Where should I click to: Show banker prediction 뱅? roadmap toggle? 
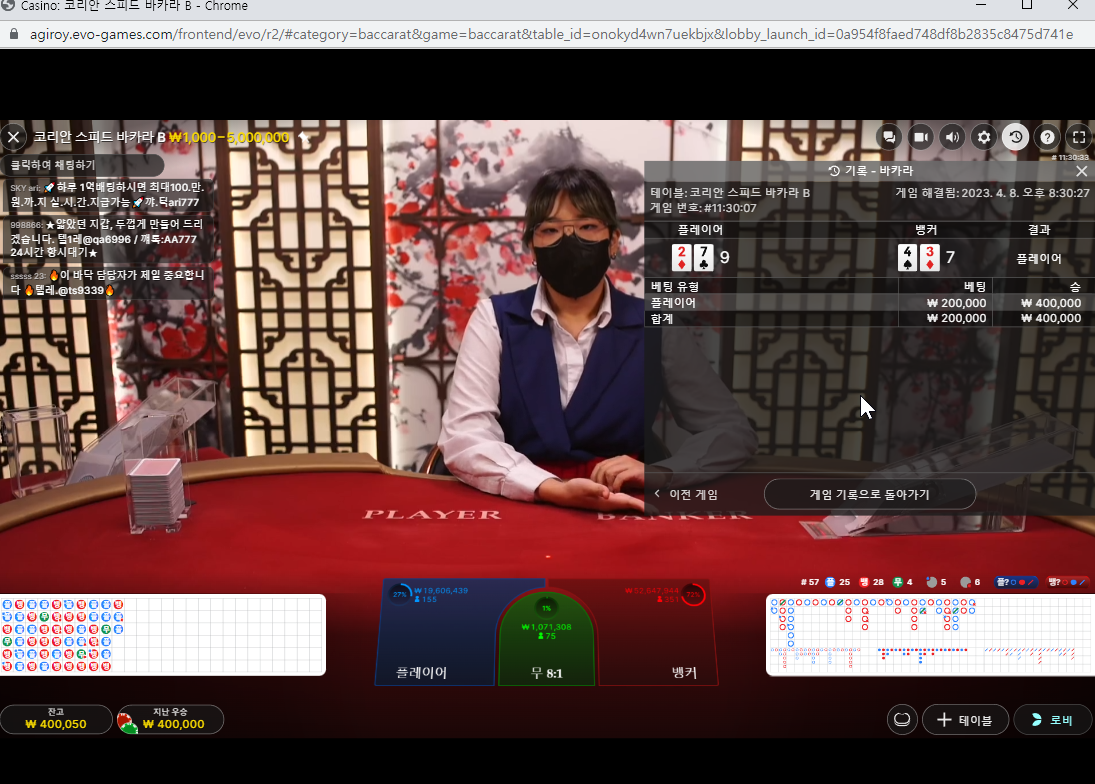[x=1068, y=582]
